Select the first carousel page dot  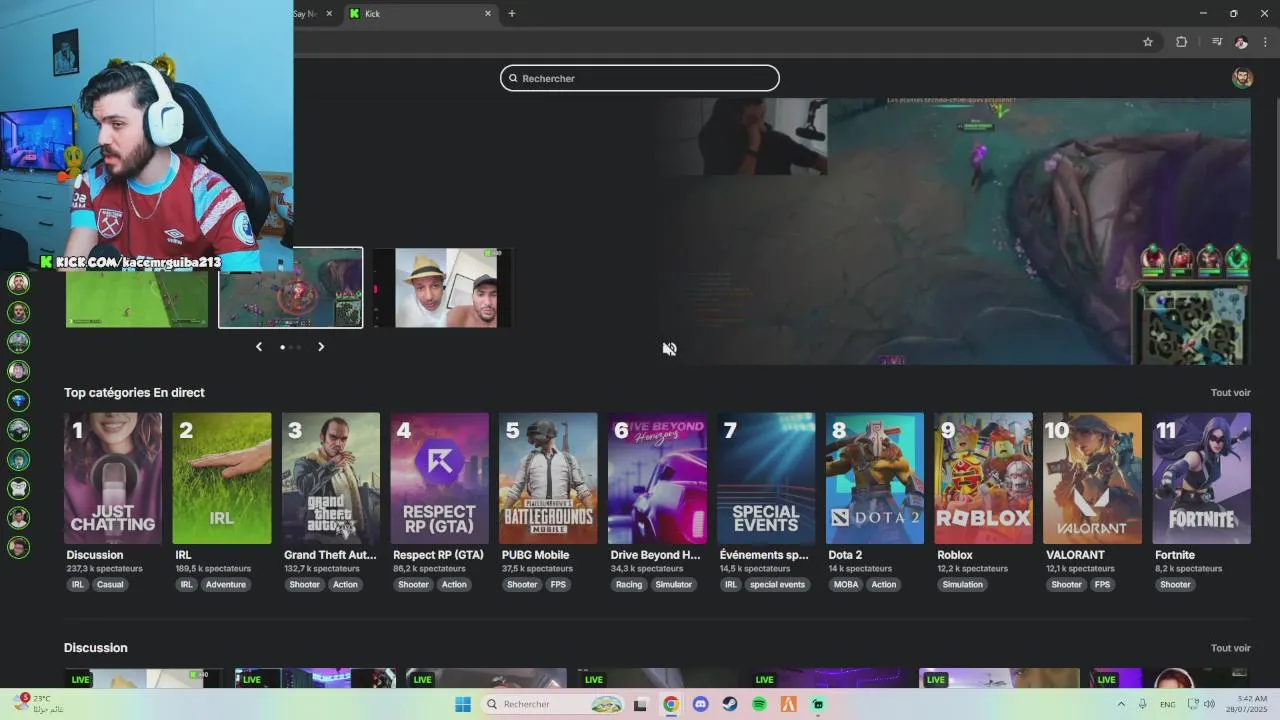283,347
